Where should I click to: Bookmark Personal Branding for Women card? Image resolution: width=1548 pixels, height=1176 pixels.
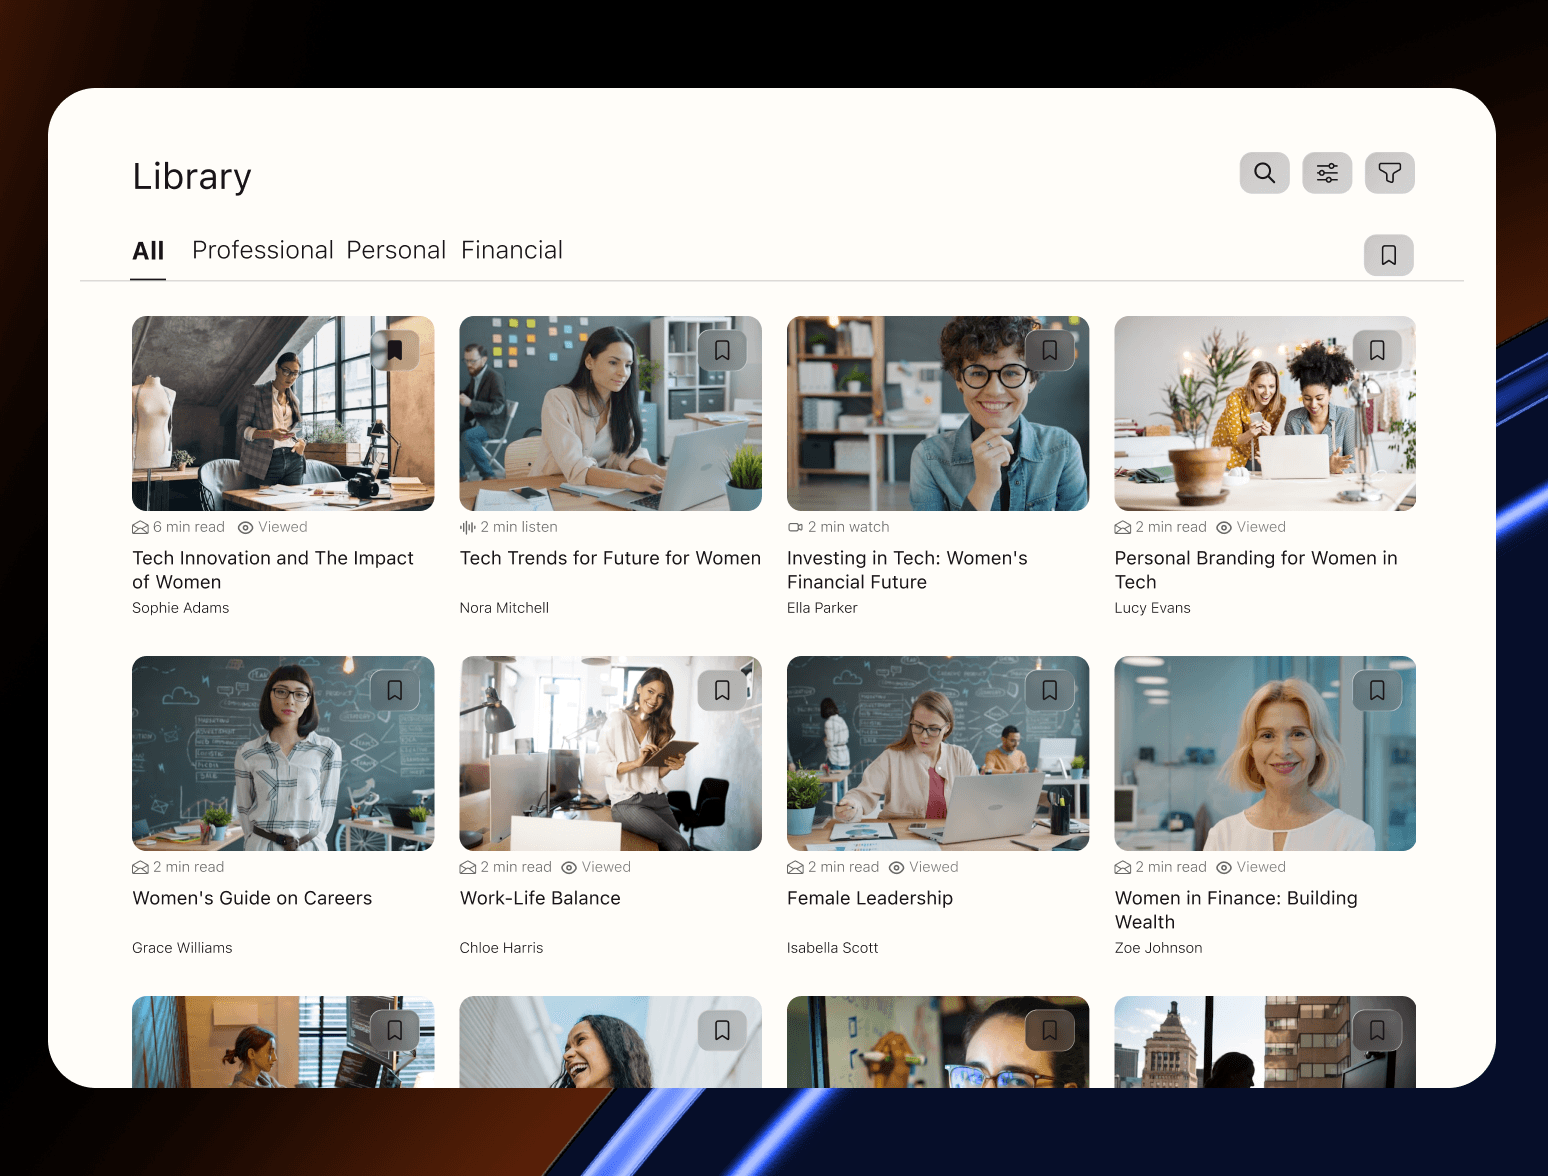pyautogui.click(x=1377, y=350)
